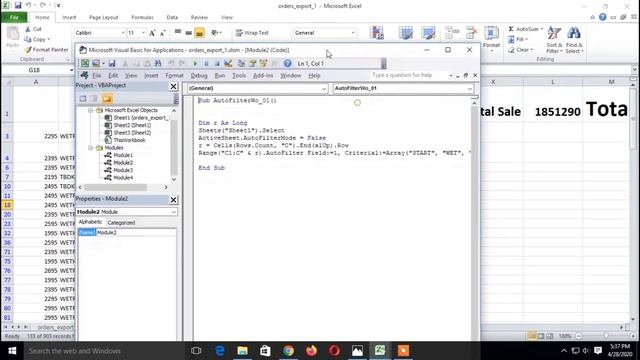Collapse the Microsoft Excel Objects folder

[x=91, y=110]
